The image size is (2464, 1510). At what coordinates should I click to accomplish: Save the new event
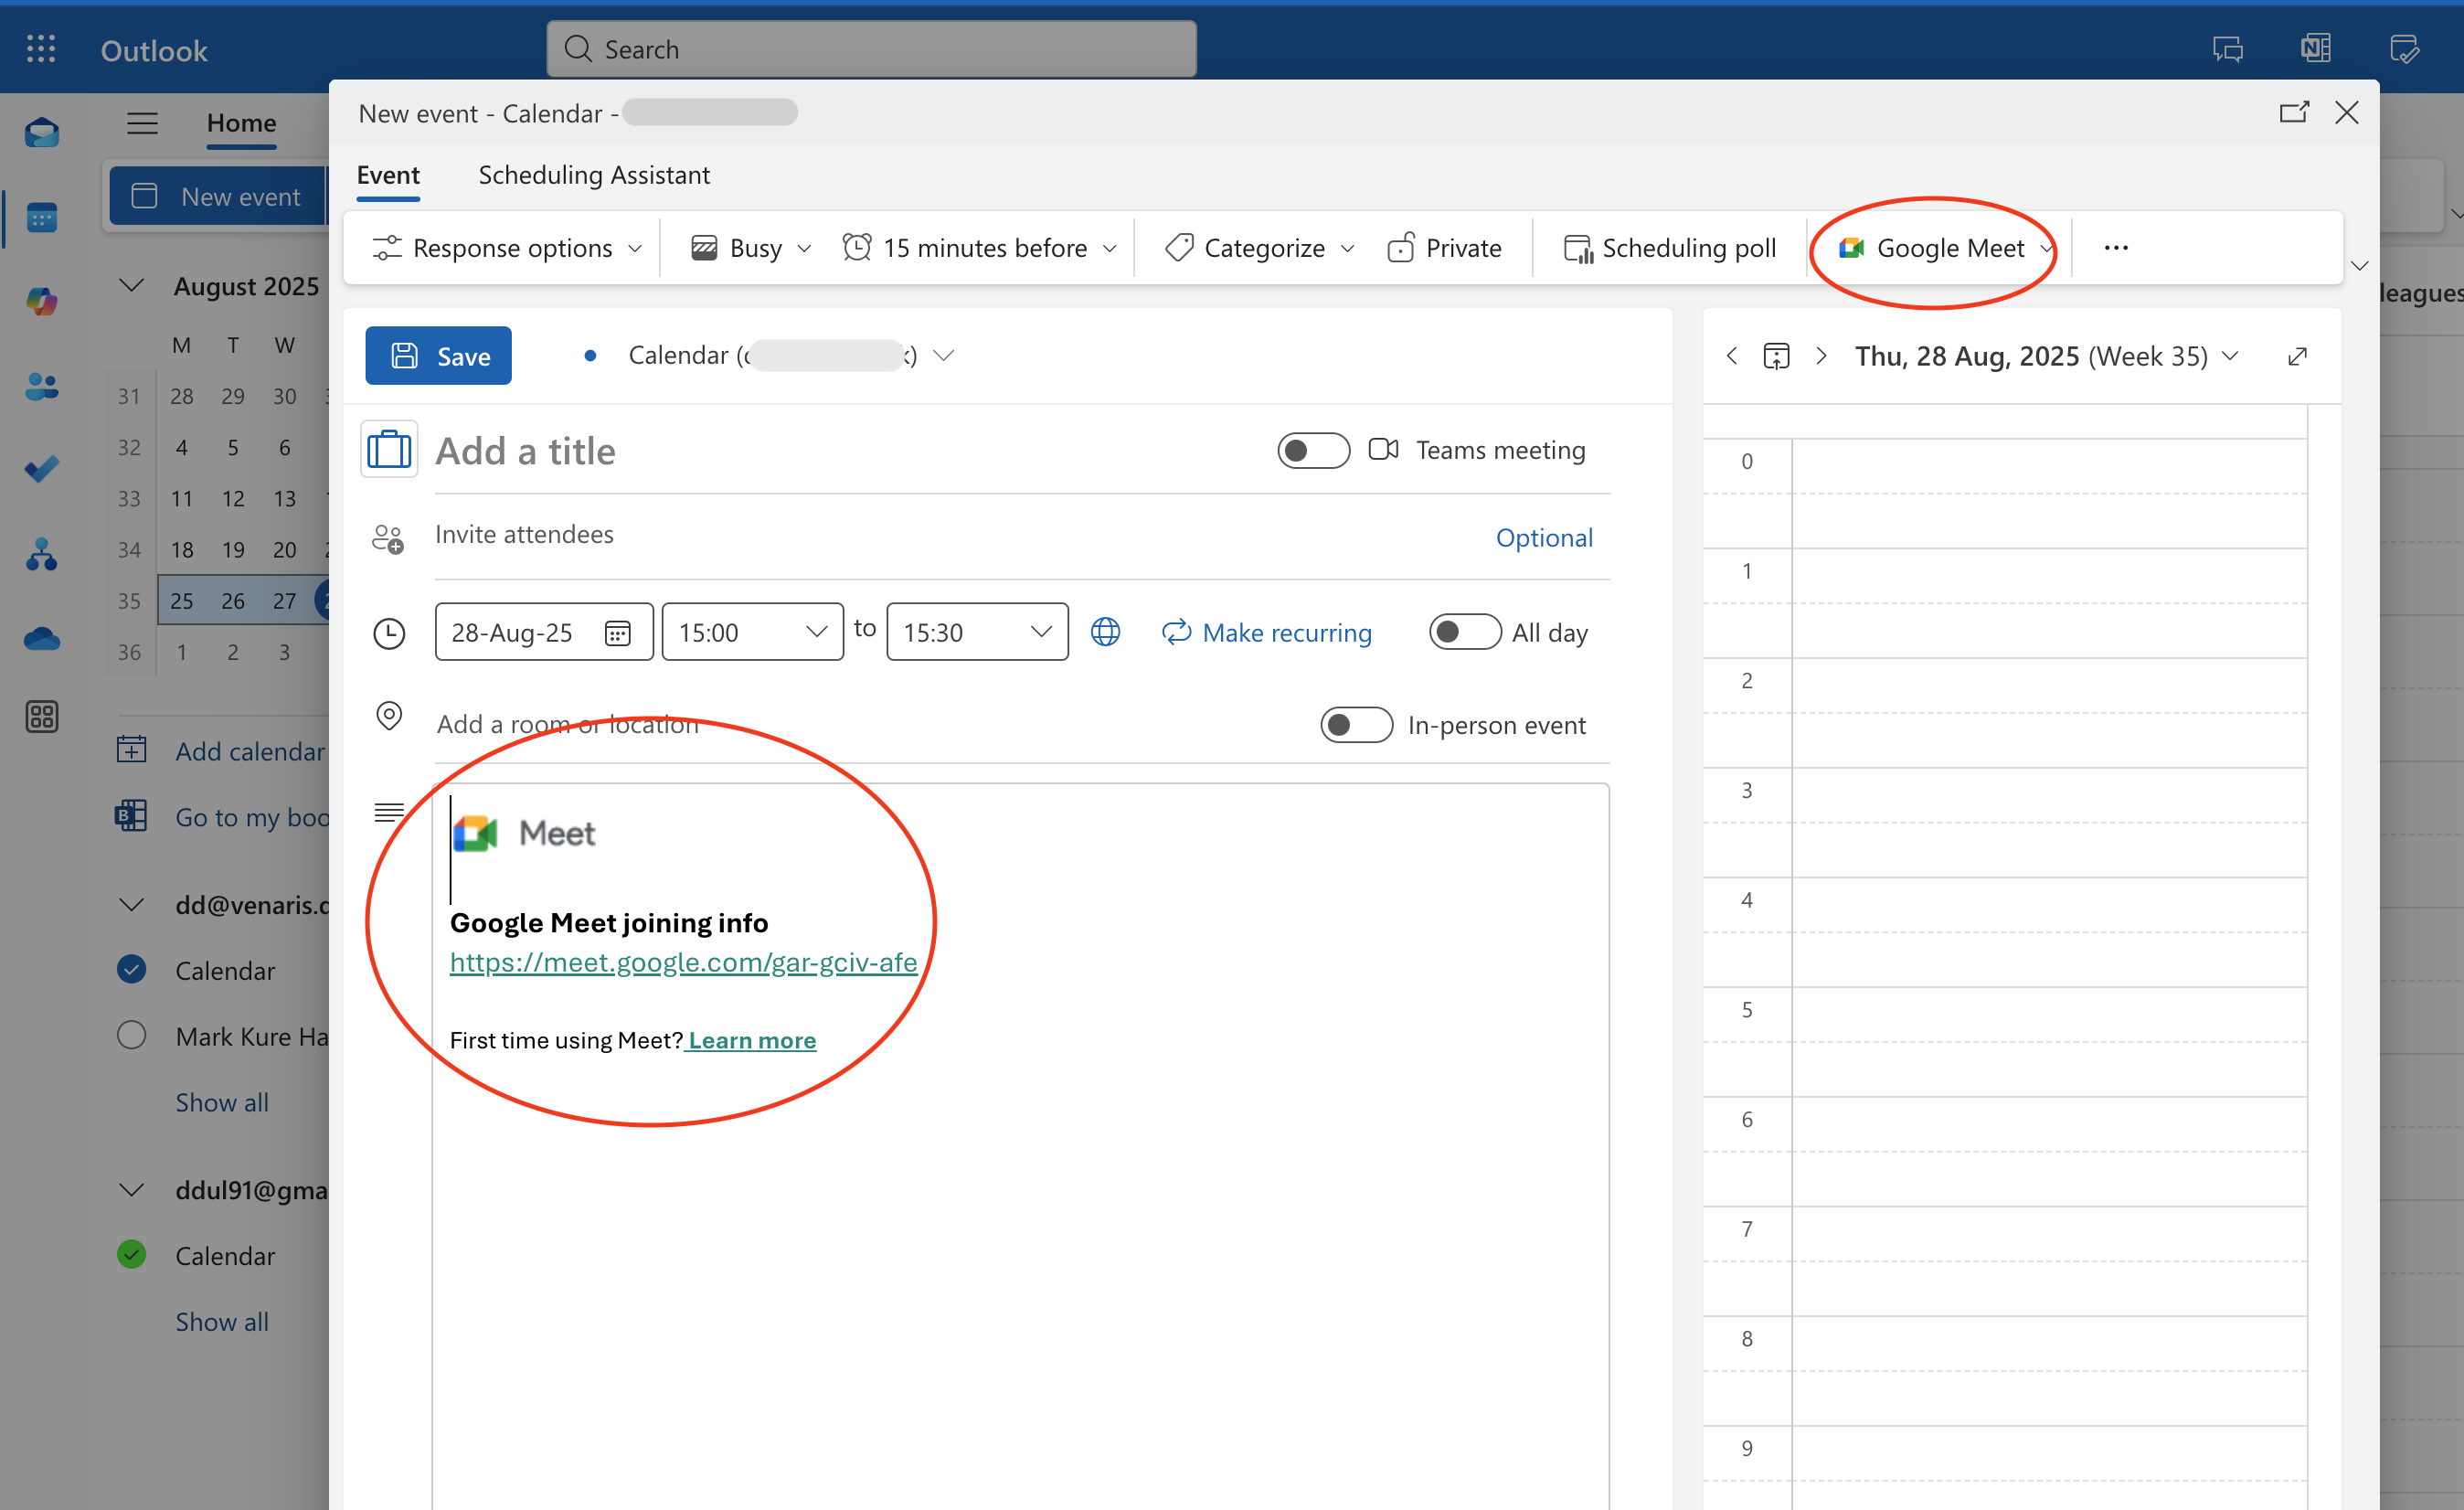point(438,356)
